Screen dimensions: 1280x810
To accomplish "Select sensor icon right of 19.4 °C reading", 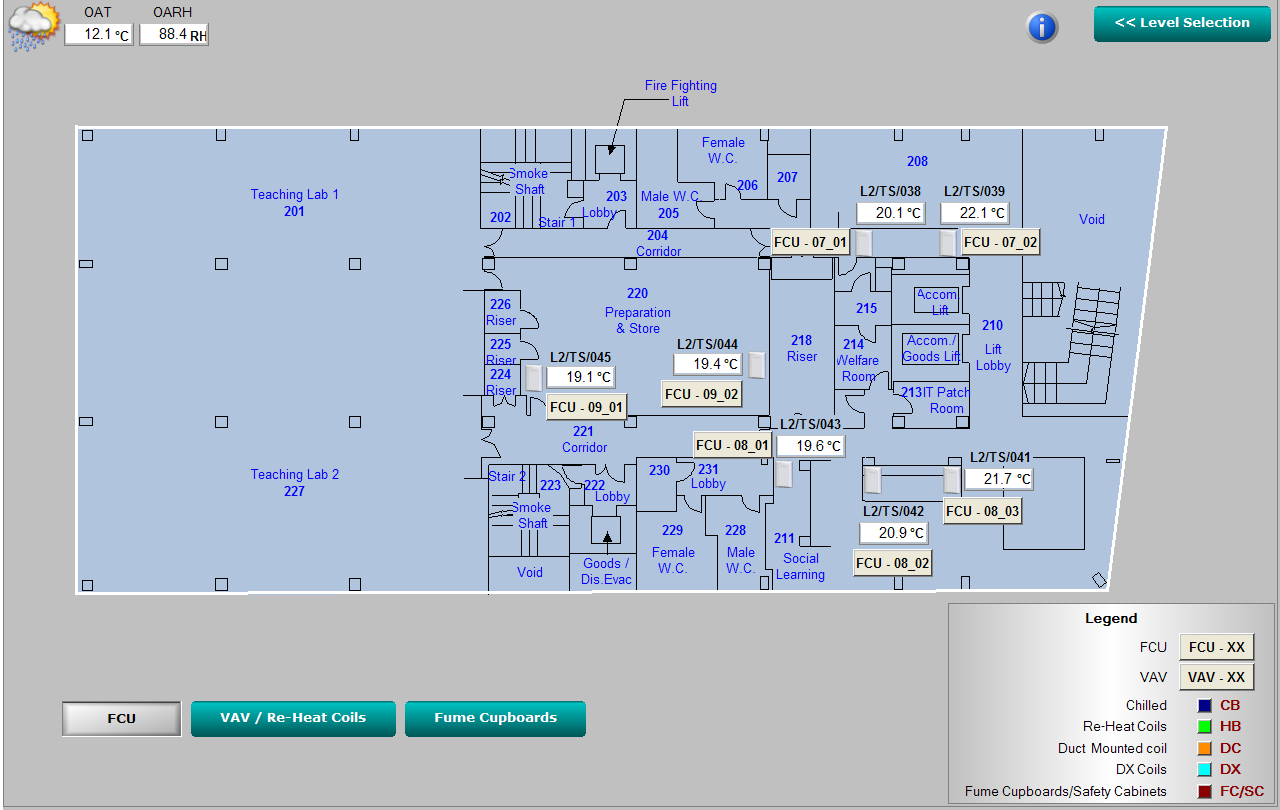I will tap(757, 365).
